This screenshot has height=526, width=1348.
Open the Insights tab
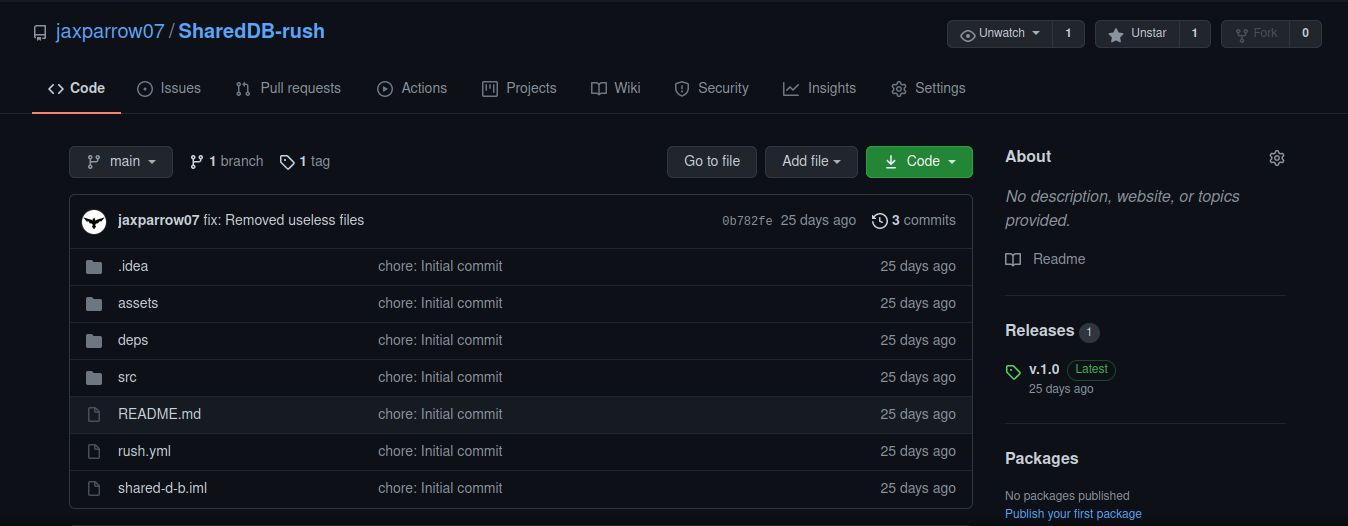tap(819, 88)
